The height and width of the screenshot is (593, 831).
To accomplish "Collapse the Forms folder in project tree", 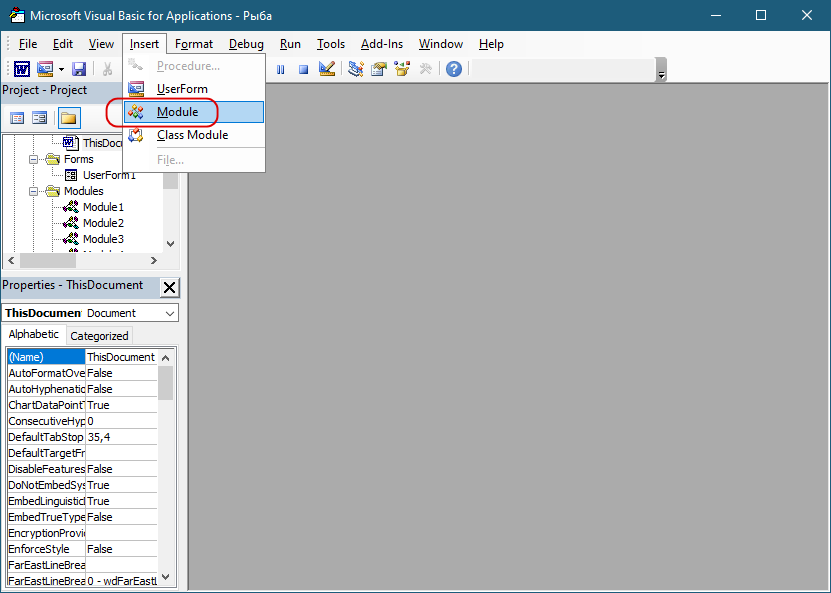I will pyautogui.click(x=33, y=159).
